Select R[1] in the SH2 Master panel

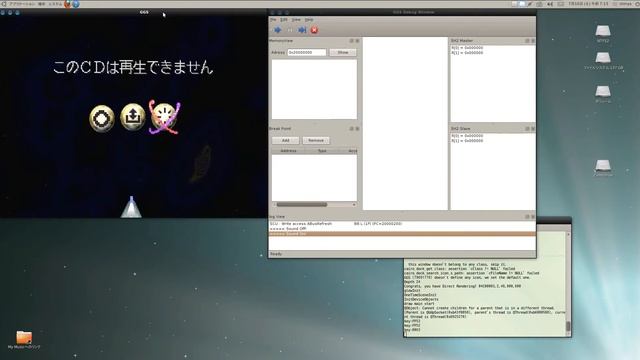pos(467,53)
